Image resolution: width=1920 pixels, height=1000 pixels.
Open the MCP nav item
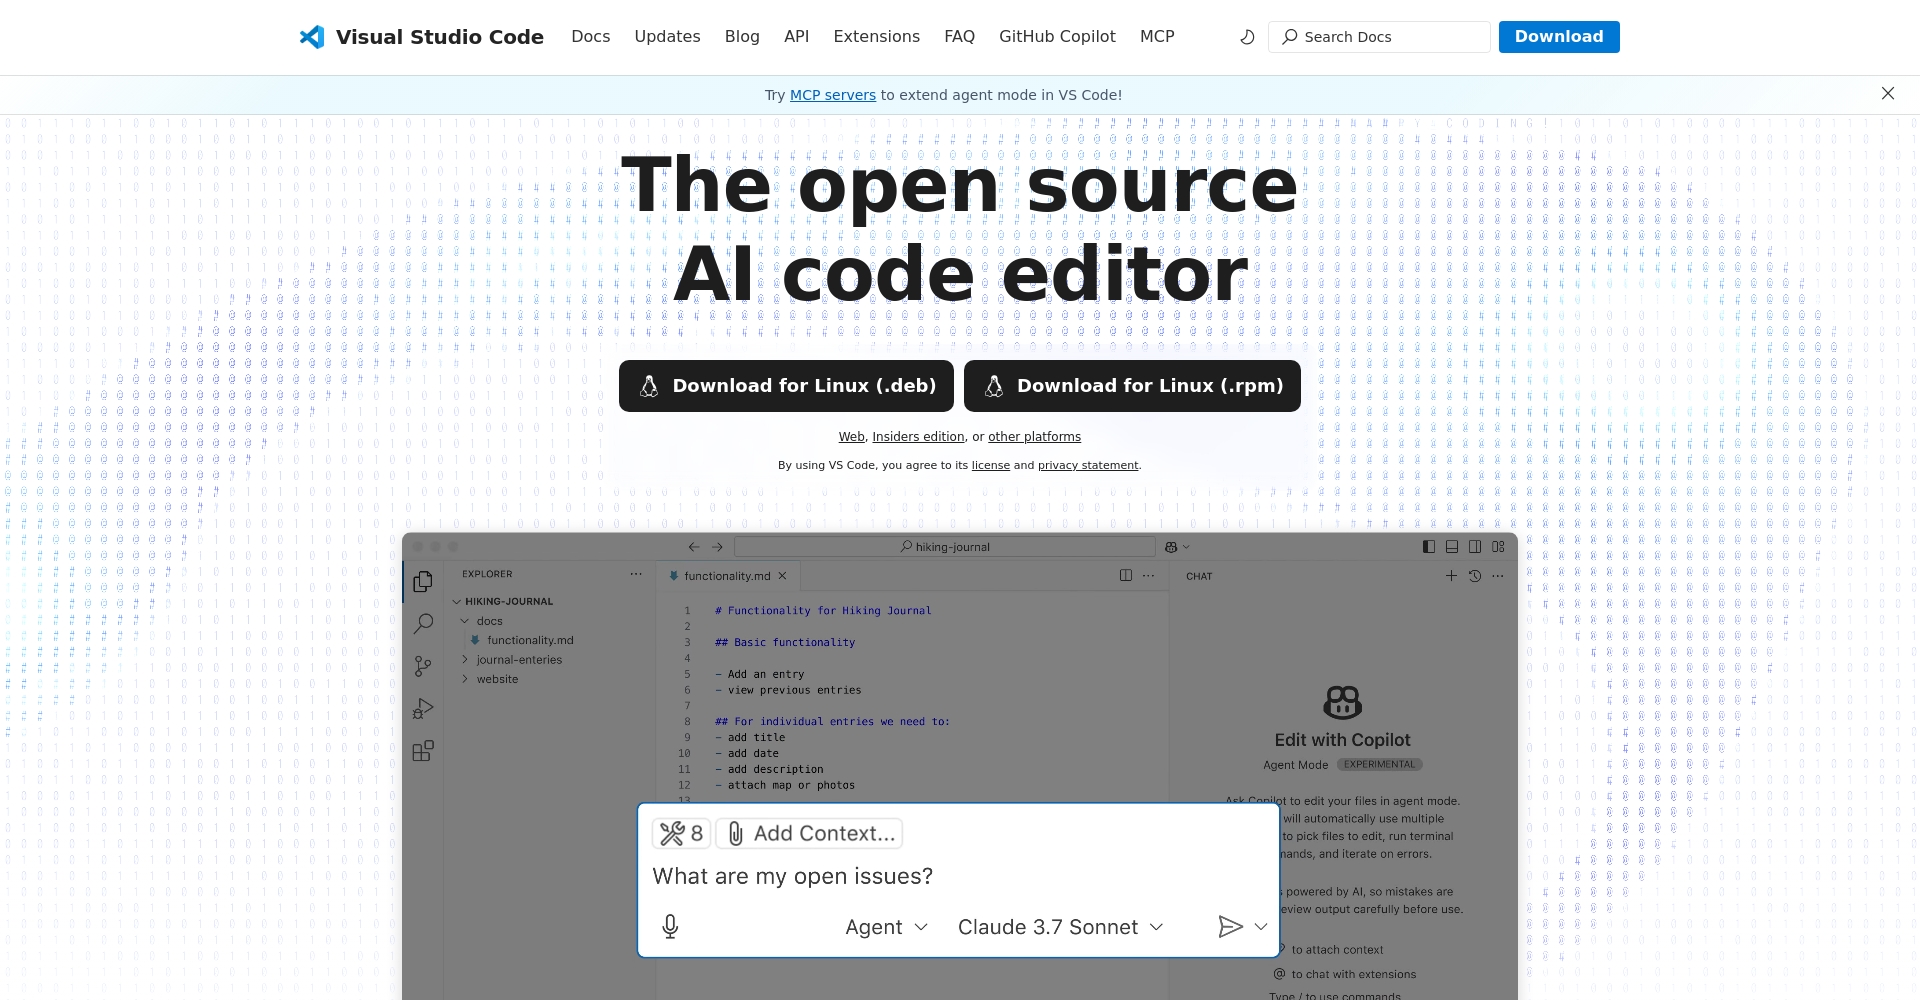point(1157,37)
